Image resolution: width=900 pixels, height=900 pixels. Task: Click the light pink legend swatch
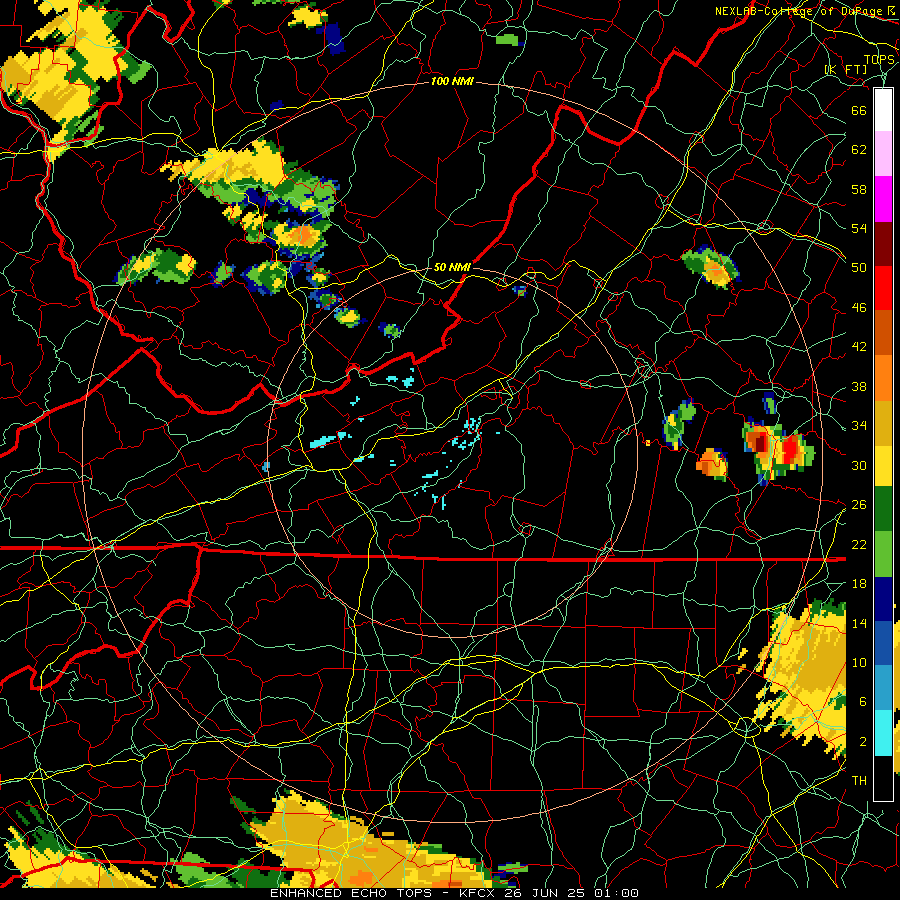pos(883,154)
